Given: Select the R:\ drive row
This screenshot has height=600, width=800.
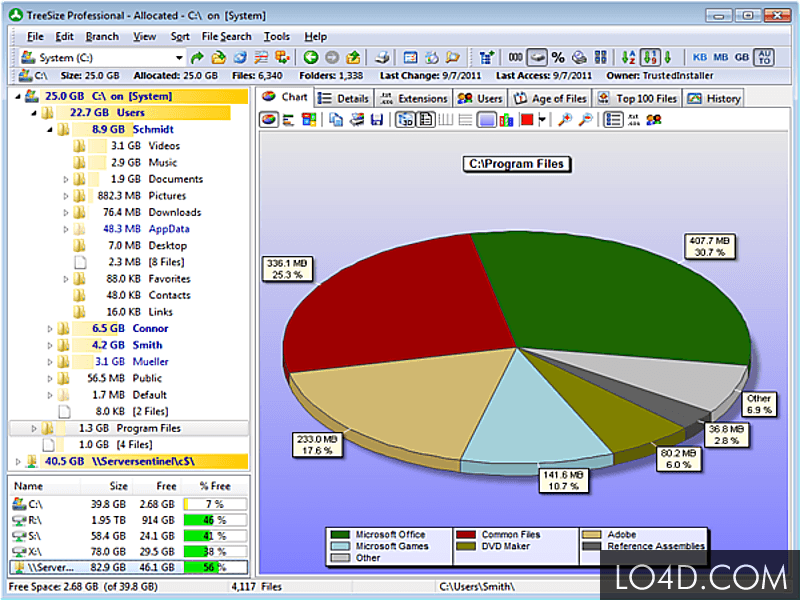Looking at the screenshot, I should pyautogui.click(x=129, y=520).
